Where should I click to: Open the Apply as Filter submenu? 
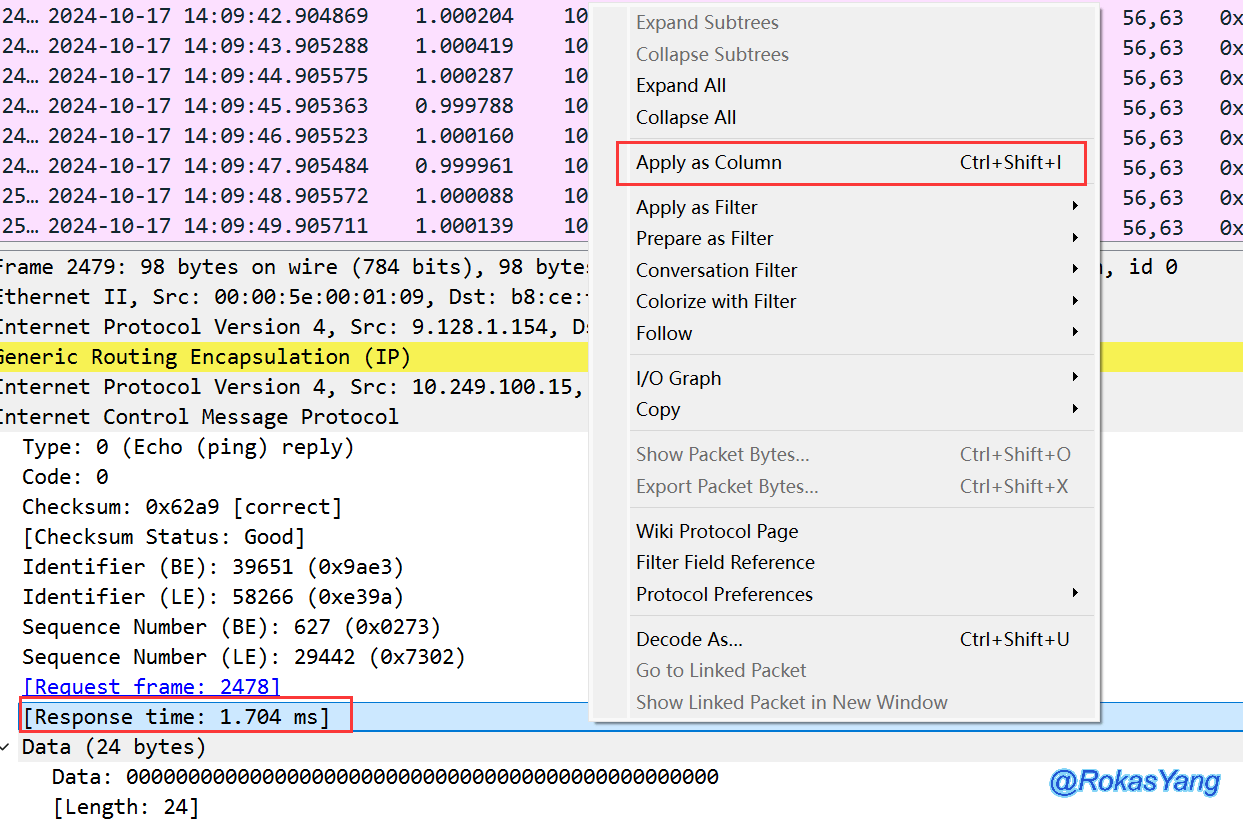click(697, 208)
